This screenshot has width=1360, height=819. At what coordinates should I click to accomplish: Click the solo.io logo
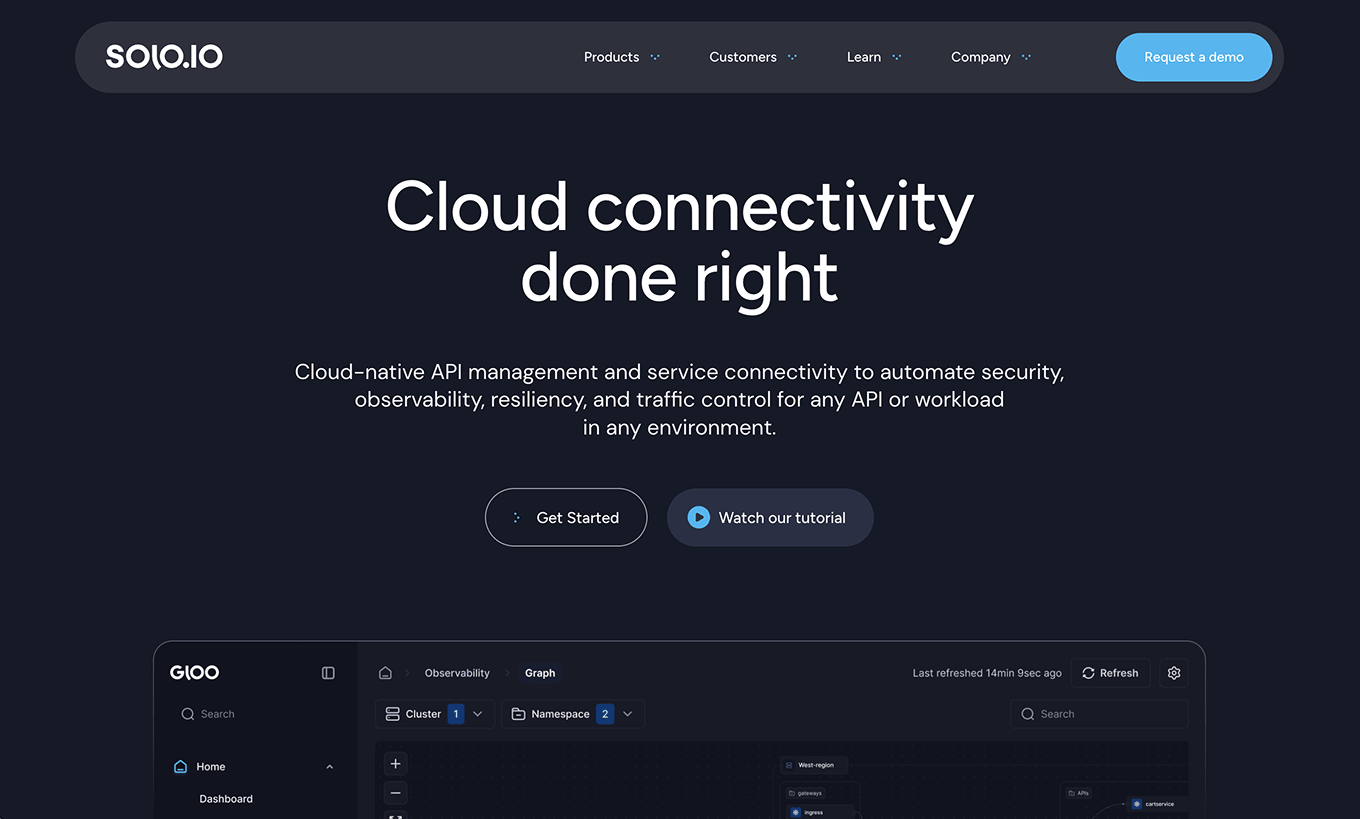pyautogui.click(x=164, y=57)
